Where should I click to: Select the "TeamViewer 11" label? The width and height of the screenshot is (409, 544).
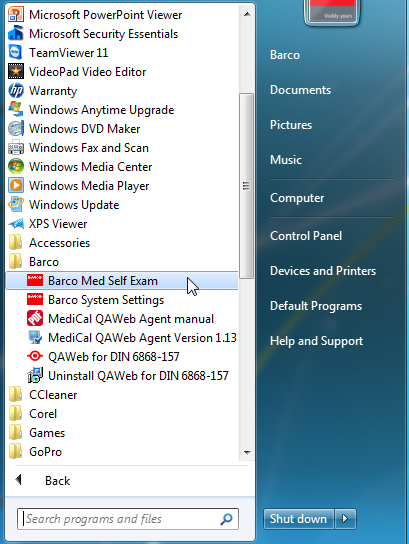[69, 53]
